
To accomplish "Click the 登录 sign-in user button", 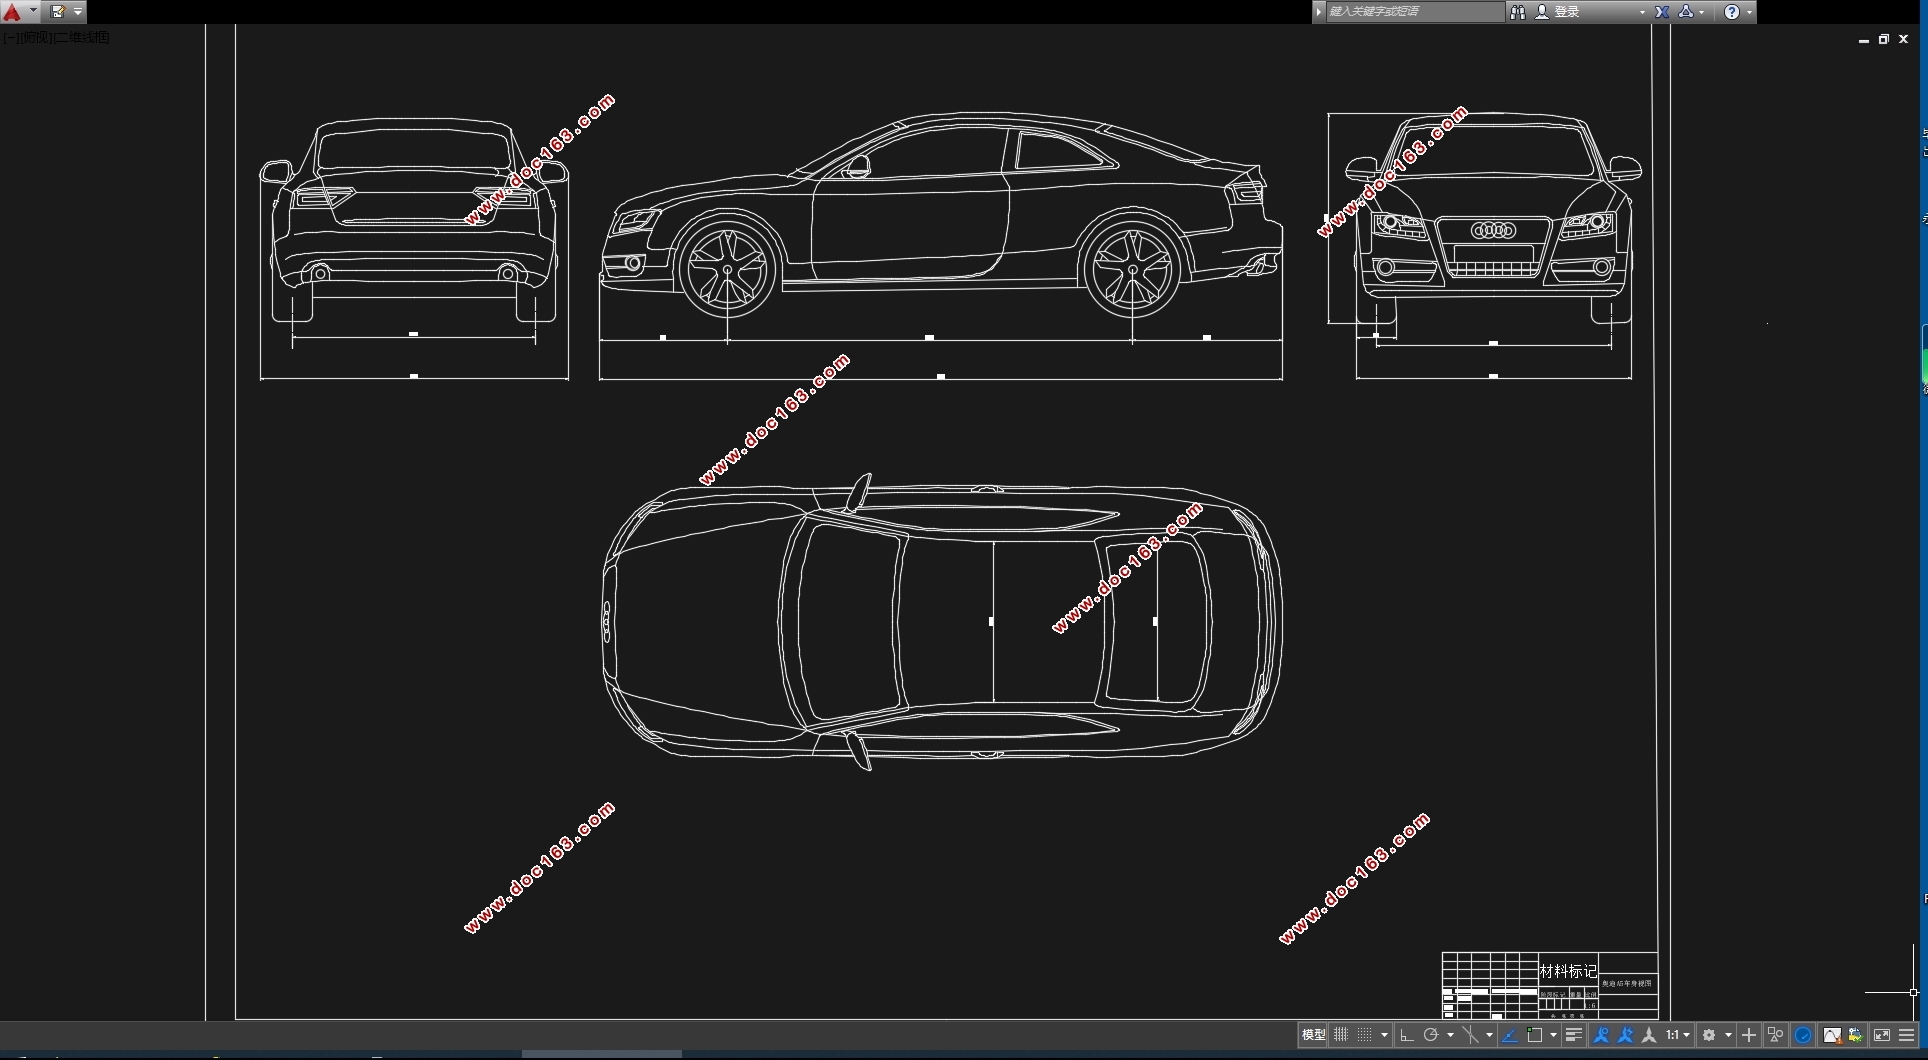I will pos(1559,12).
